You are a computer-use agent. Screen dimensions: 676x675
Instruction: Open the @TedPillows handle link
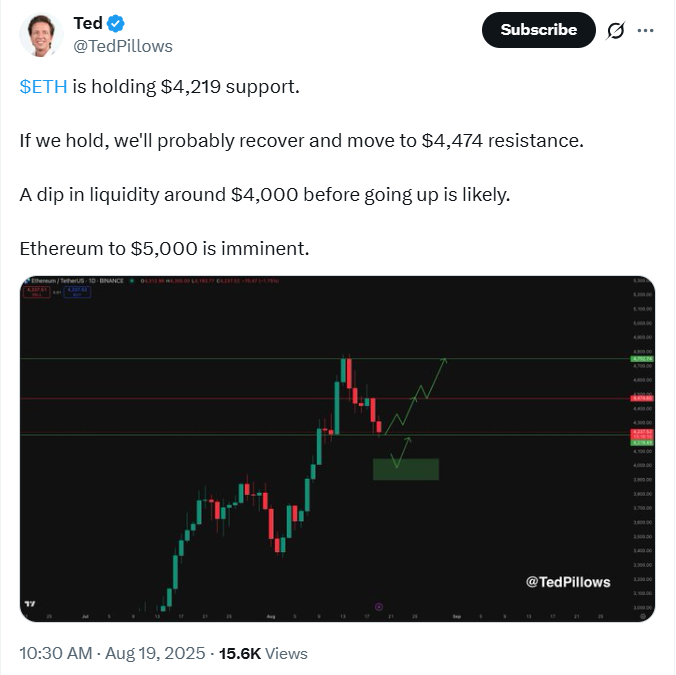click(x=123, y=46)
